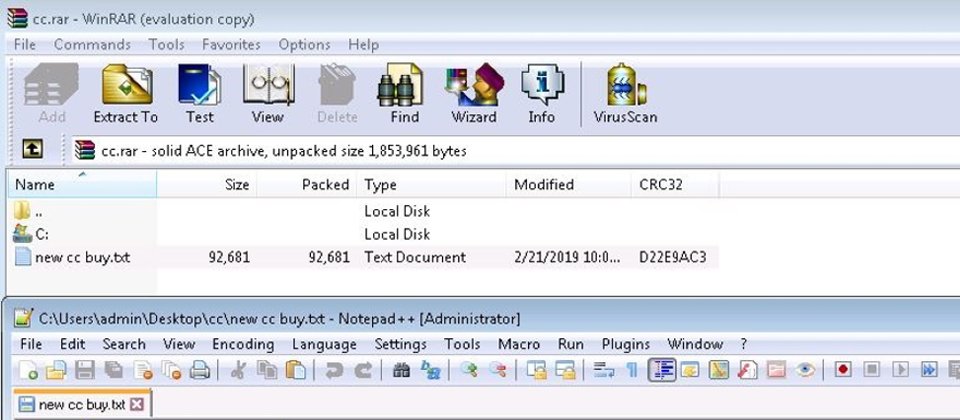Click the Notepad++ Print icon
Screen dimensions: 960x420
coord(199,370)
